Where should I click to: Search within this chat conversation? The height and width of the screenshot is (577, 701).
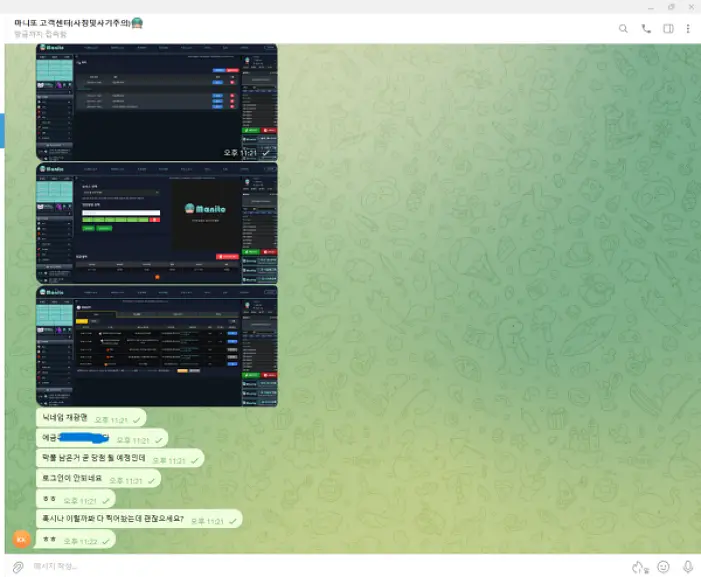click(x=624, y=29)
